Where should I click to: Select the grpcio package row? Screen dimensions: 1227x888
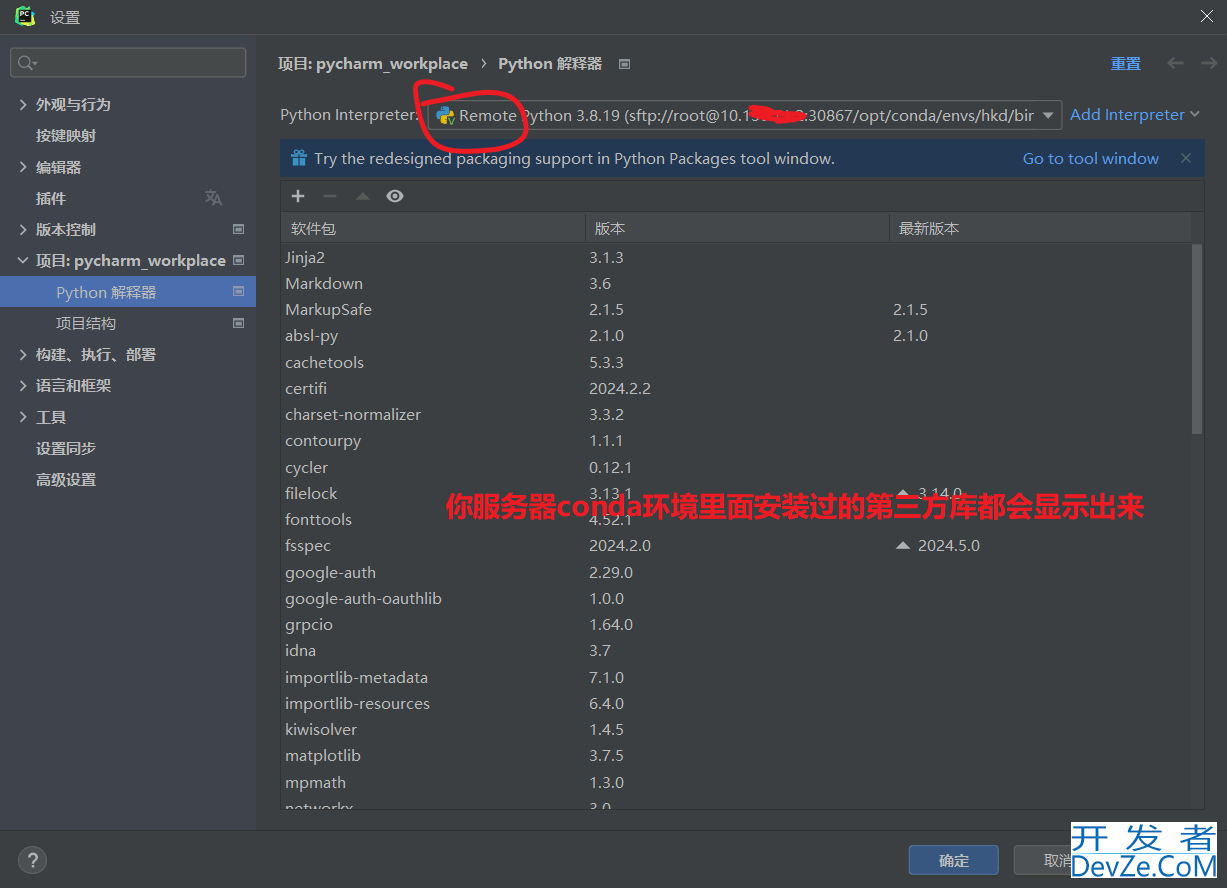[x=736, y=624]
